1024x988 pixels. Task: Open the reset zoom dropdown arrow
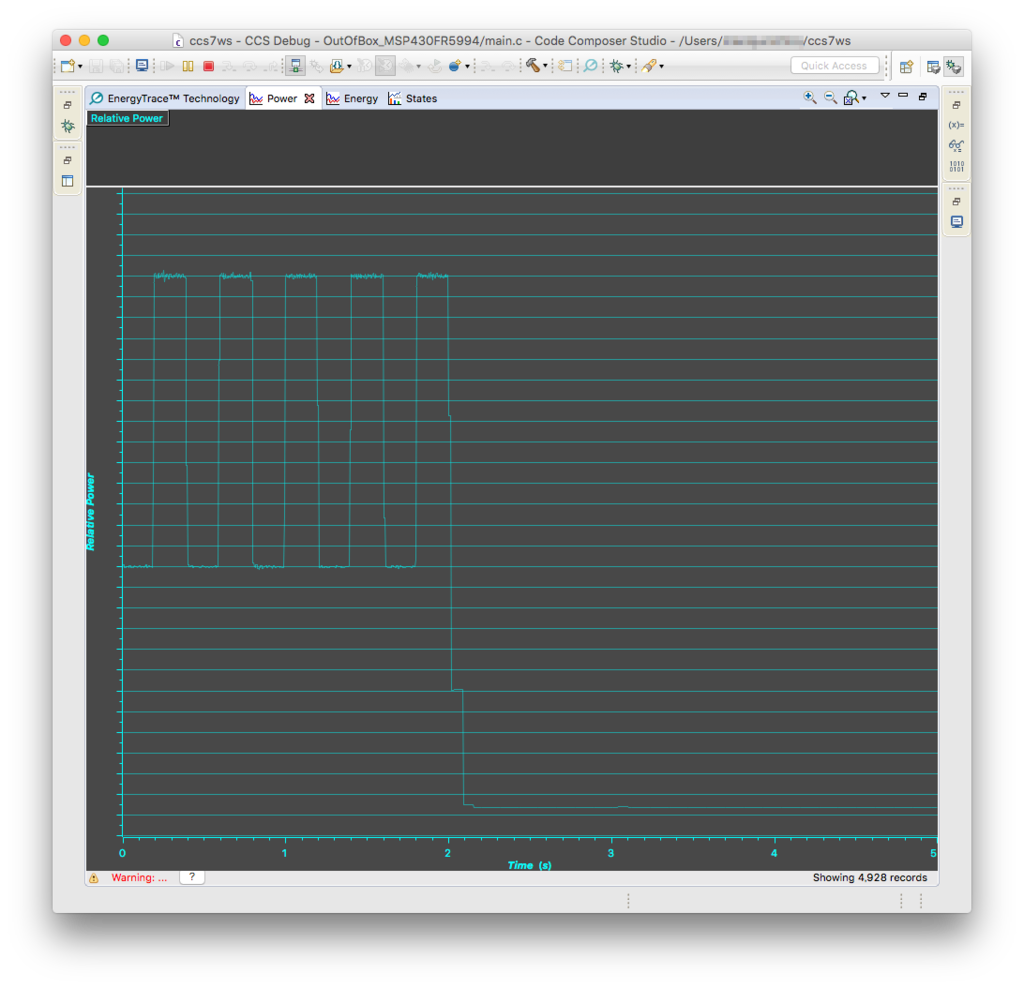pyautogui.click(x=864, y=99)
